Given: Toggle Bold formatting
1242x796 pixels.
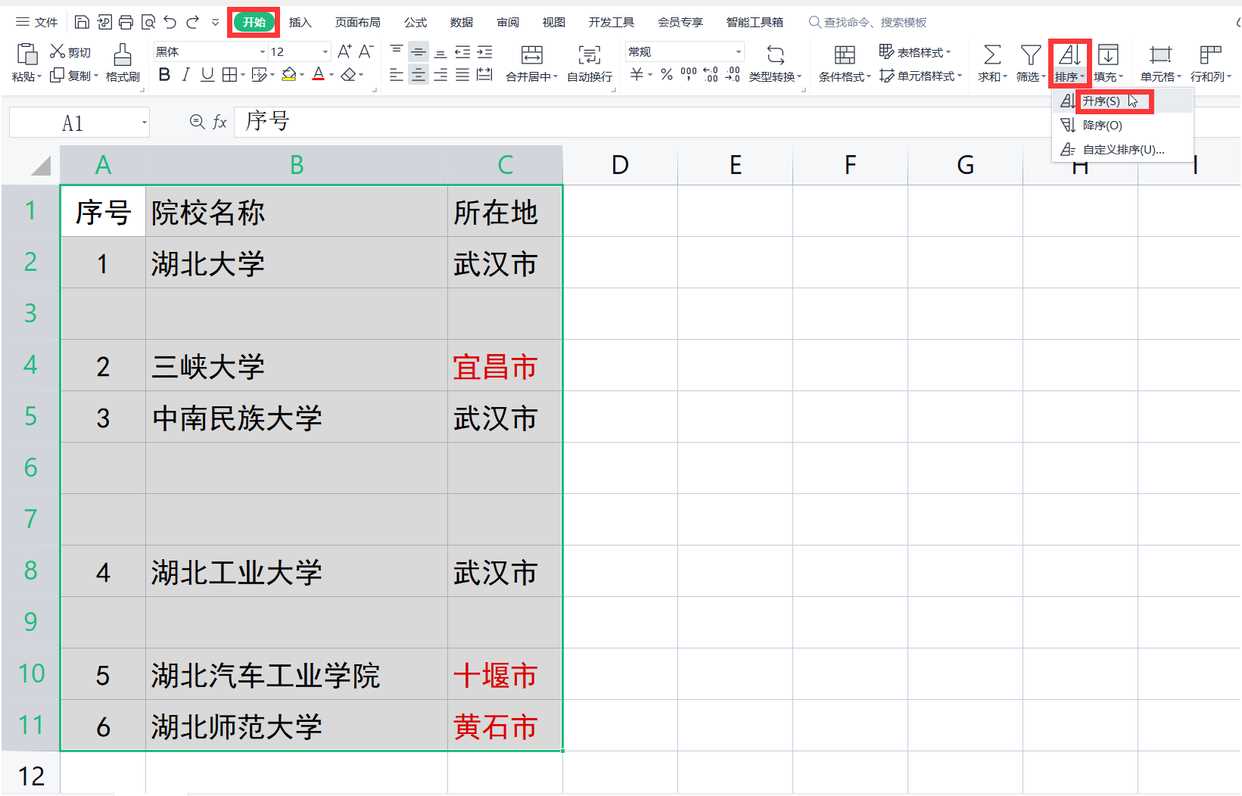Looking at the screenshot, I should pyautogui.click(x=165, y=75).
